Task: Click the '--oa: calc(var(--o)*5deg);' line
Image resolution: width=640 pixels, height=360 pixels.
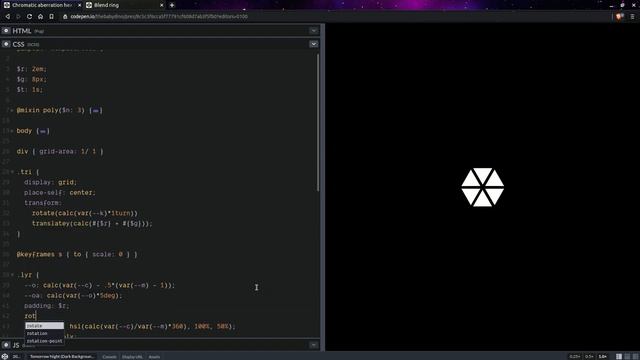Action: (73, 296)
